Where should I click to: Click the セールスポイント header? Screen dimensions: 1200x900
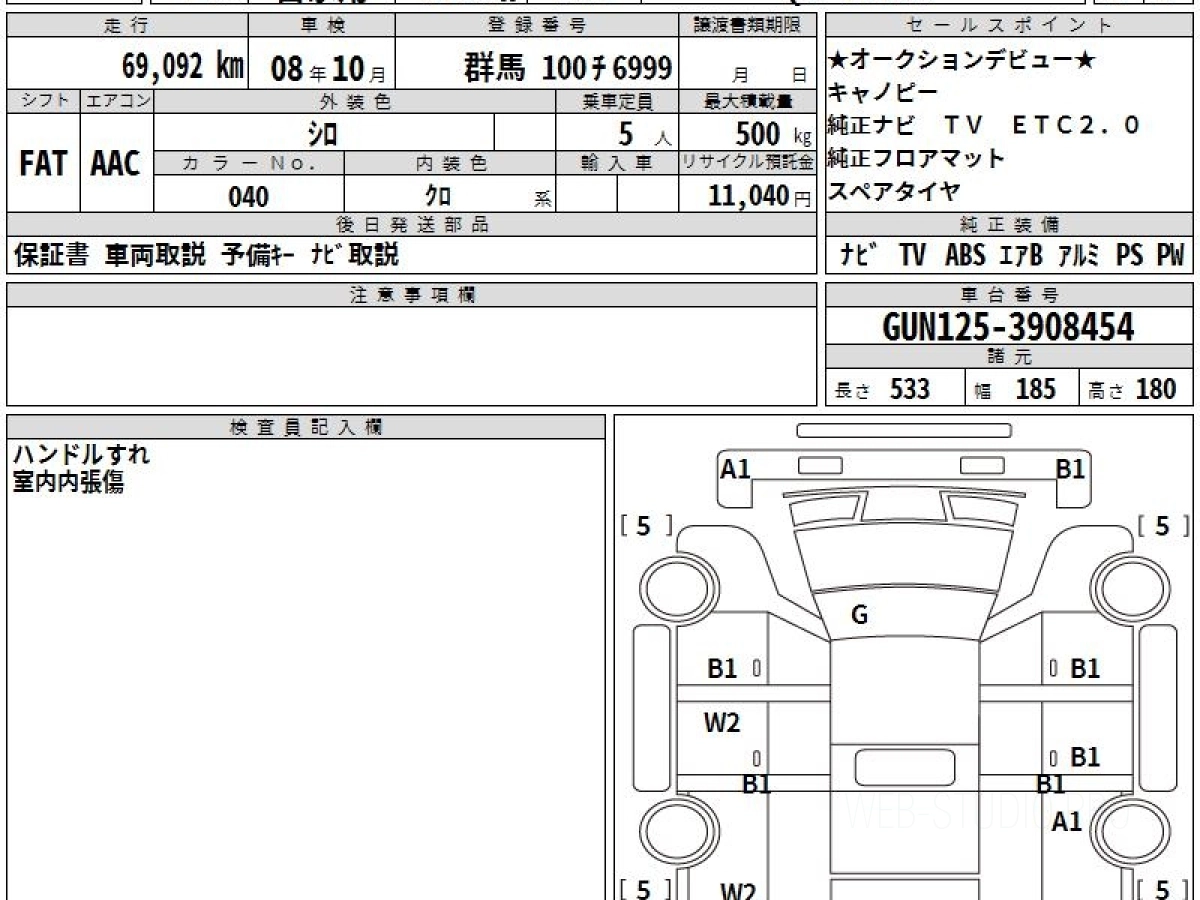[1009, 26]
